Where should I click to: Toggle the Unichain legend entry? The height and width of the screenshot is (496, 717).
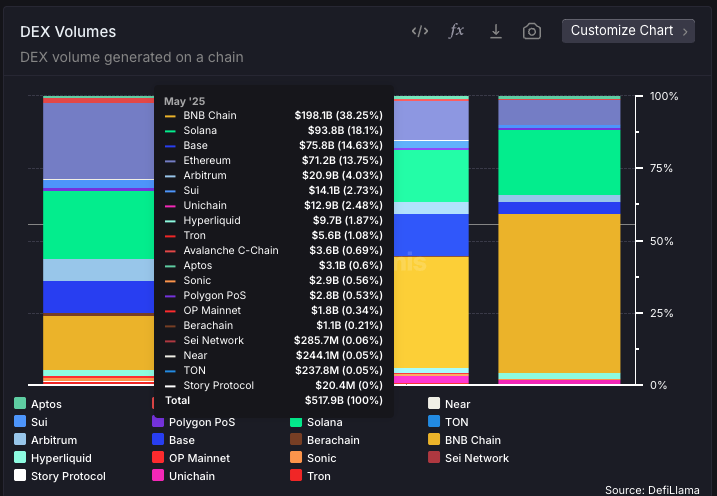pyautogui.click(x=183, y=476)
